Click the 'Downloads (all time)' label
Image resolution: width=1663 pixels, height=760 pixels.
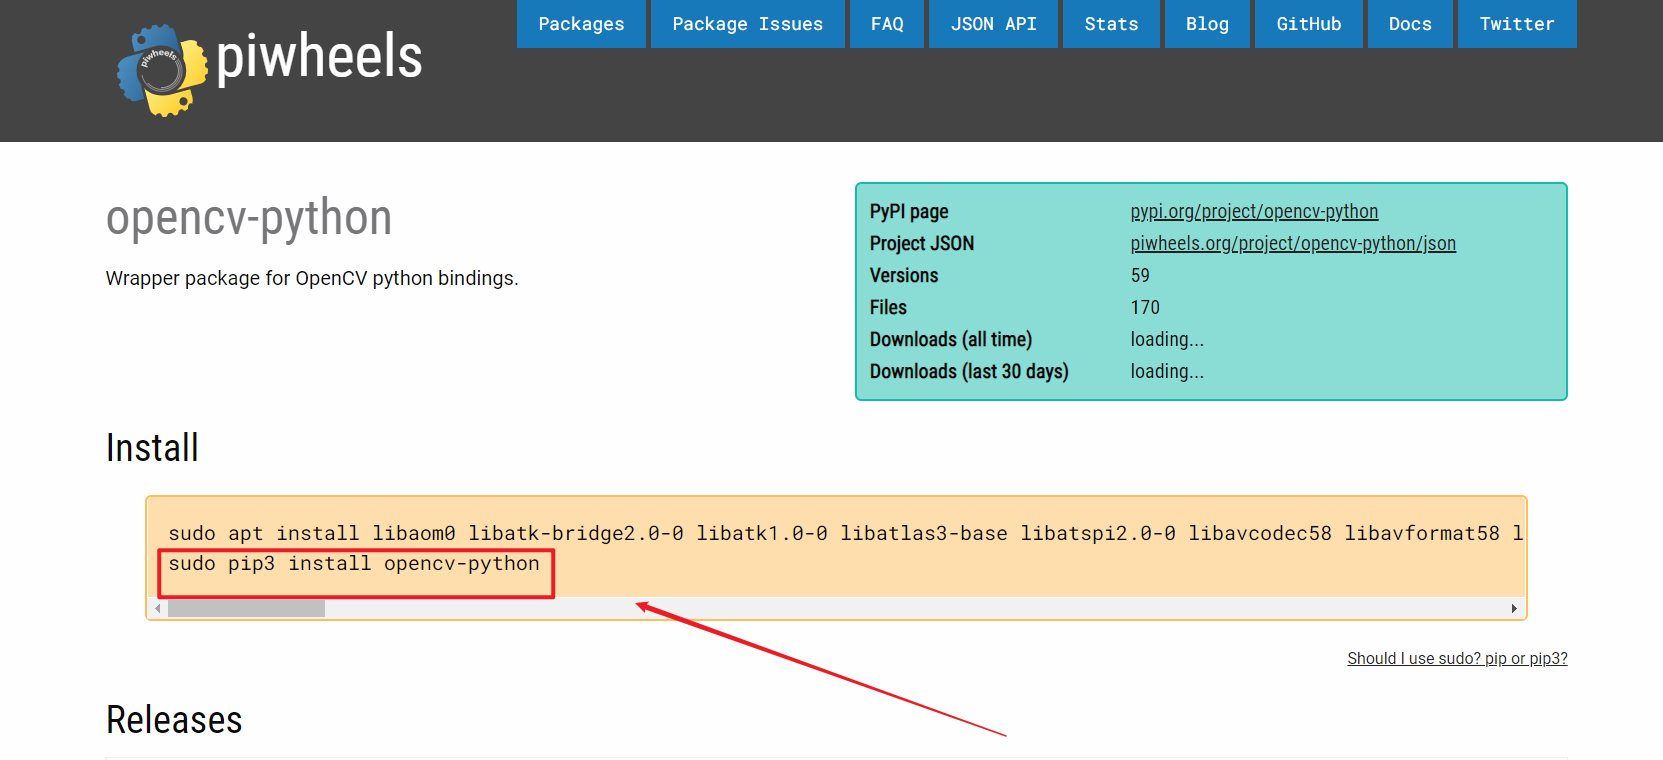tap(951, 339)
